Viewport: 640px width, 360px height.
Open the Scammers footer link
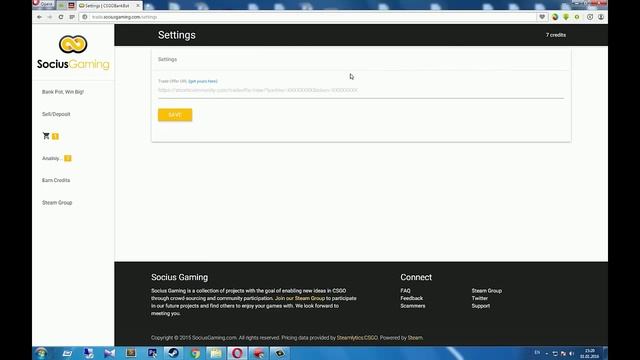(x=413, y=306)
